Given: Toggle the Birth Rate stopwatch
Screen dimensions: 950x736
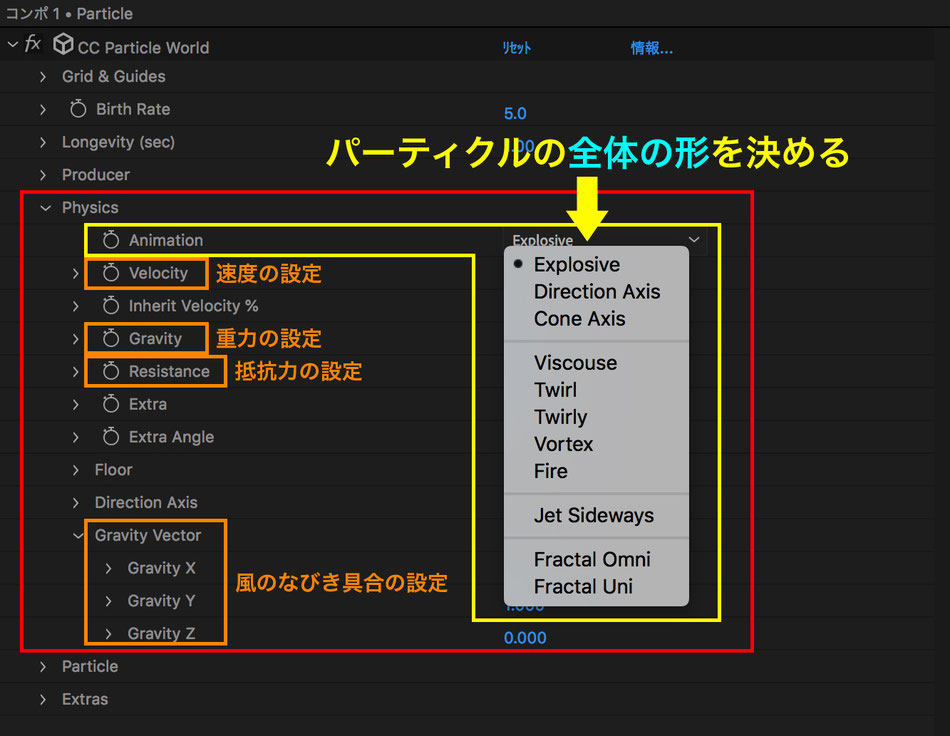Looking at the screenshot, I should pyautogui.click(x=78, y=109).
